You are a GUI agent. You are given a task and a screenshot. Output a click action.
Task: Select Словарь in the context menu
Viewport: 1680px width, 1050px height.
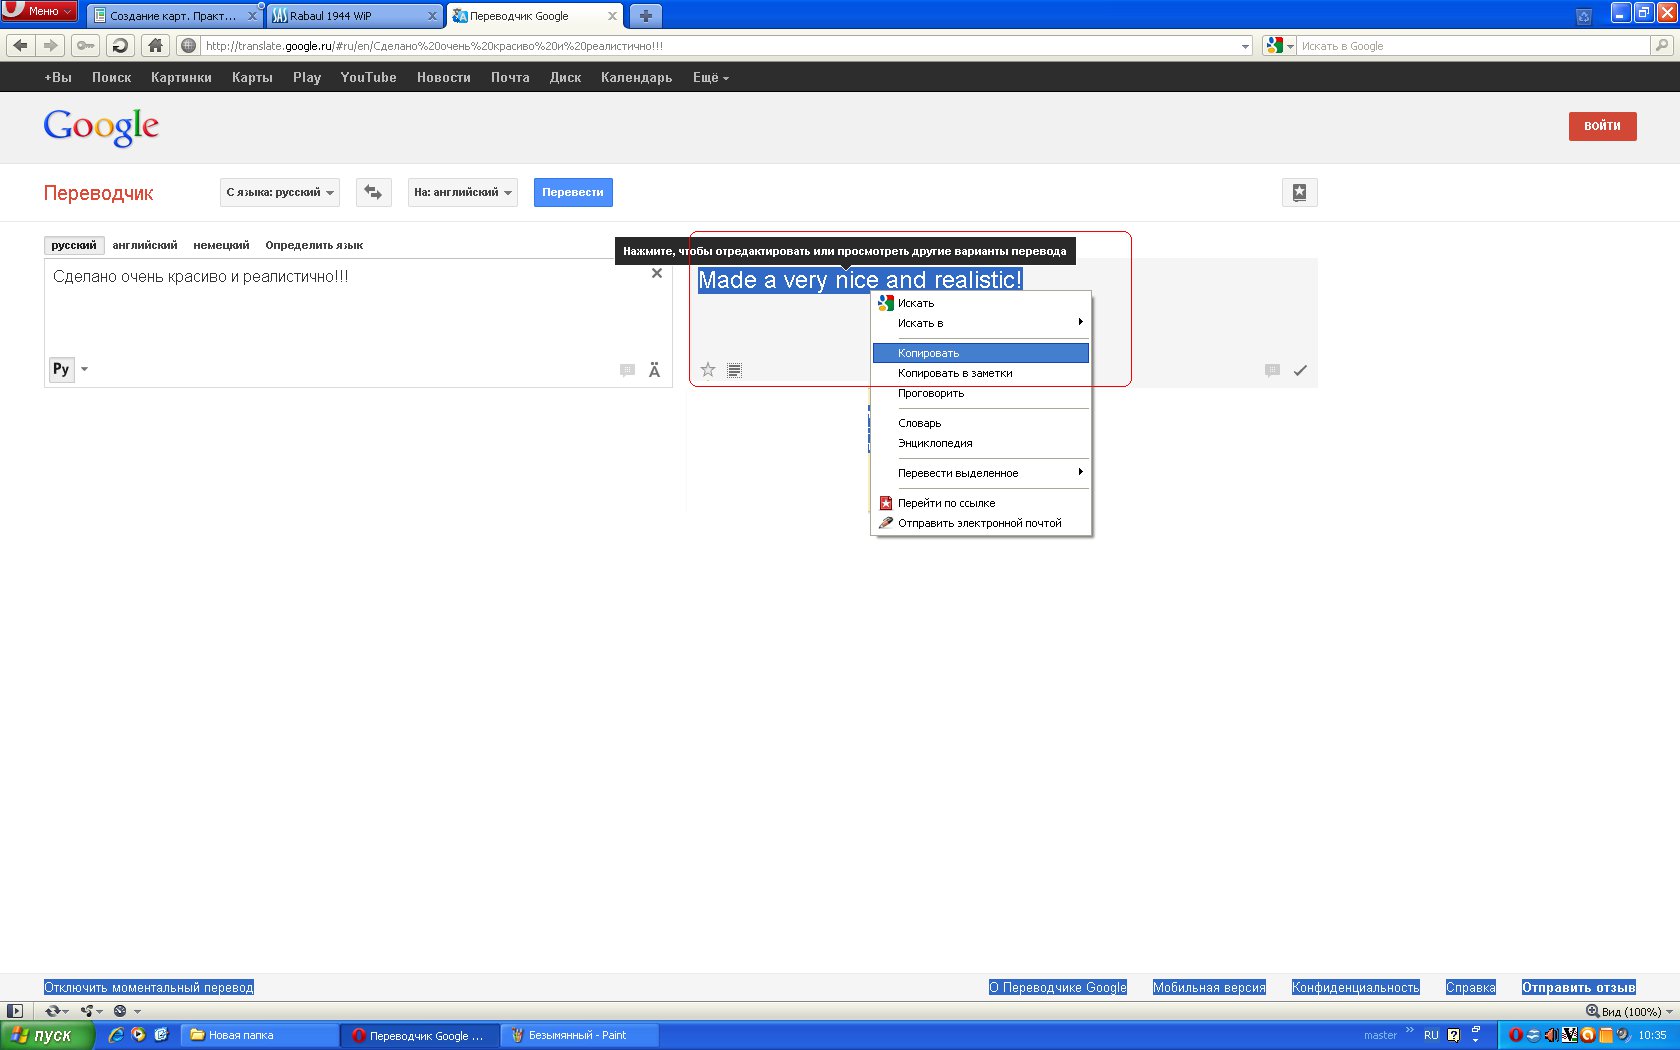coord(981,423)
